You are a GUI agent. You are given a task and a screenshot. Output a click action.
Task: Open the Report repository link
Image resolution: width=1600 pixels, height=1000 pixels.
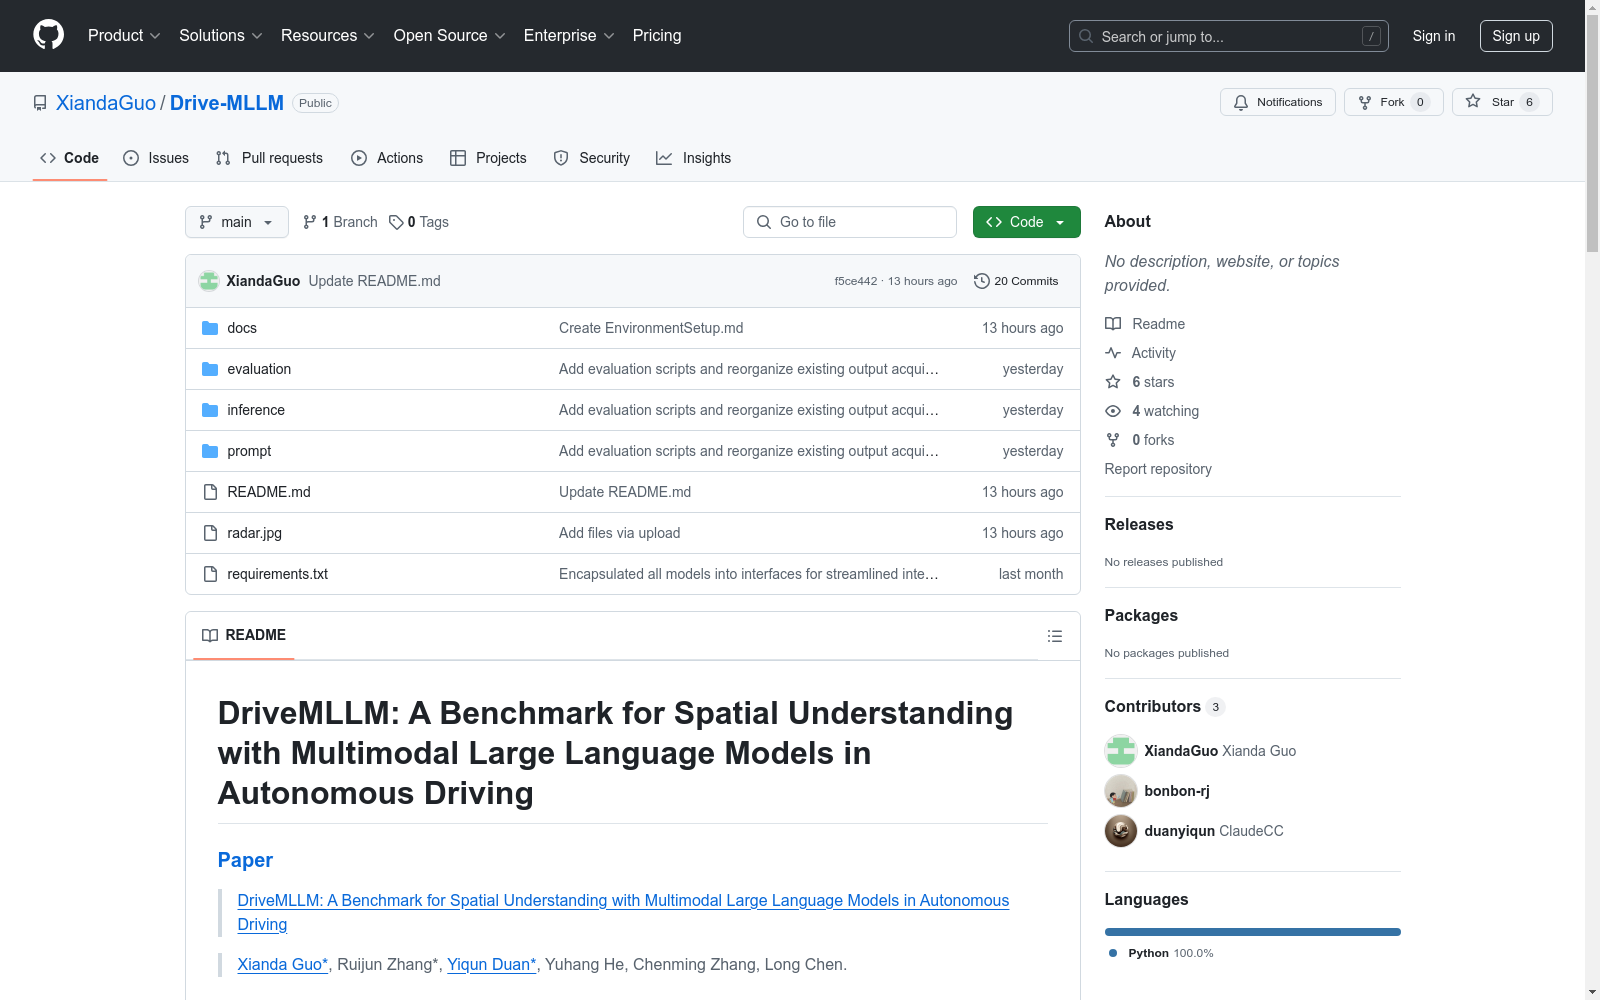(1158, 469)
